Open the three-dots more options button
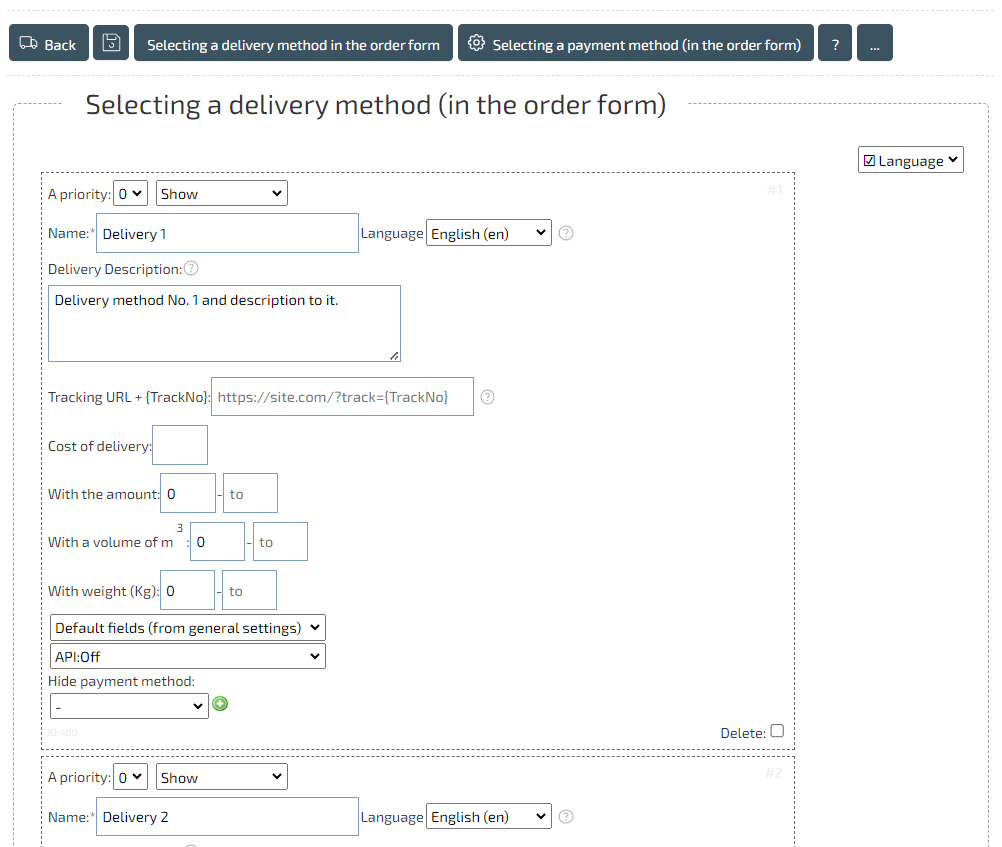This screenshot has width=1002, height=847. (874, 44)
